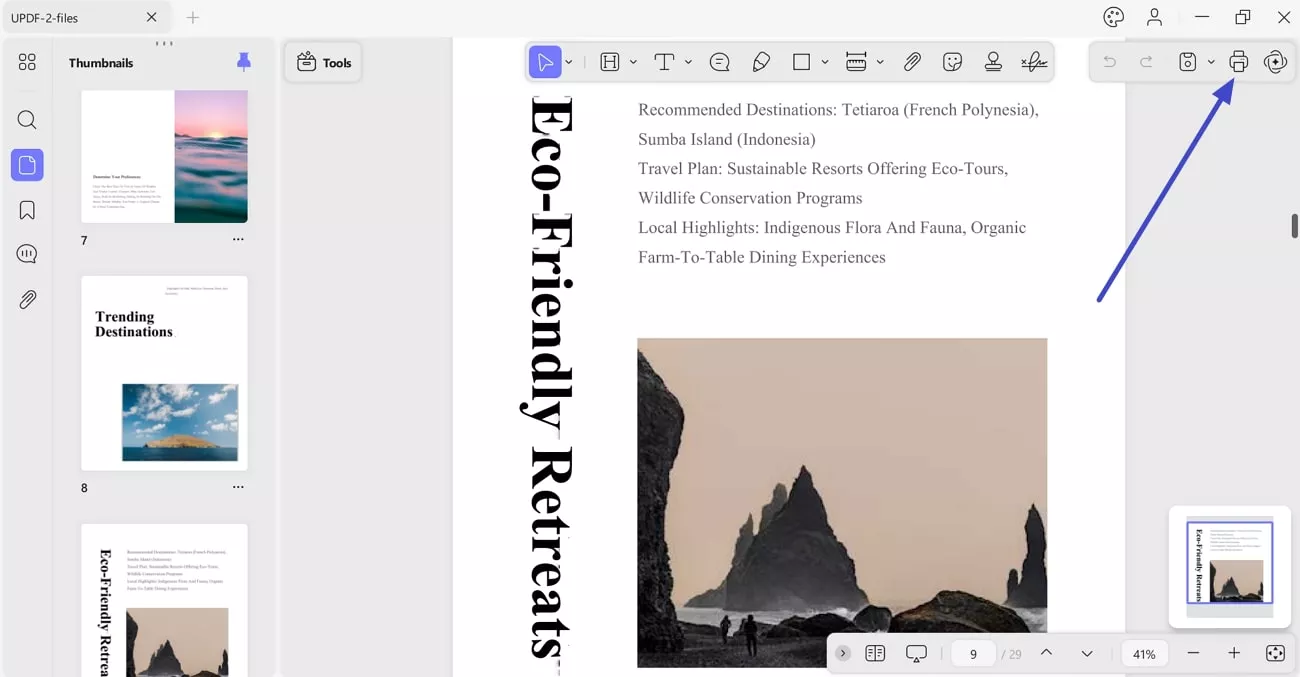Add a comment note tool
The image size is (1300, 677).
719,62
